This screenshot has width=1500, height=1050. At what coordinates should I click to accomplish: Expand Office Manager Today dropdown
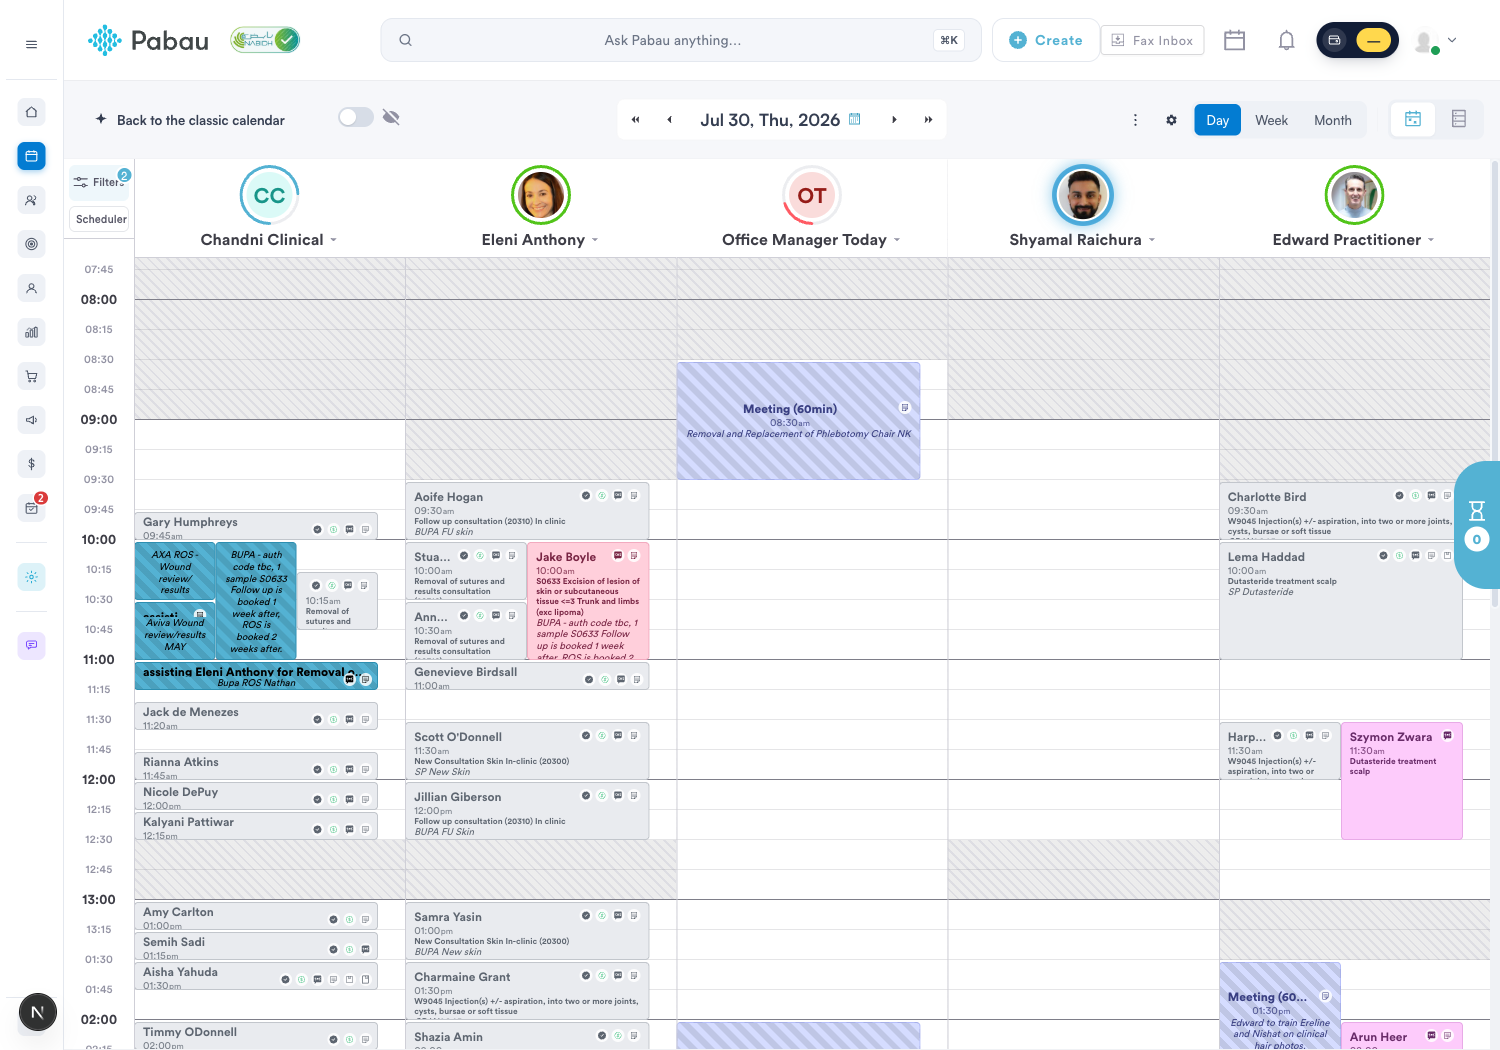(x=897, y=240)
